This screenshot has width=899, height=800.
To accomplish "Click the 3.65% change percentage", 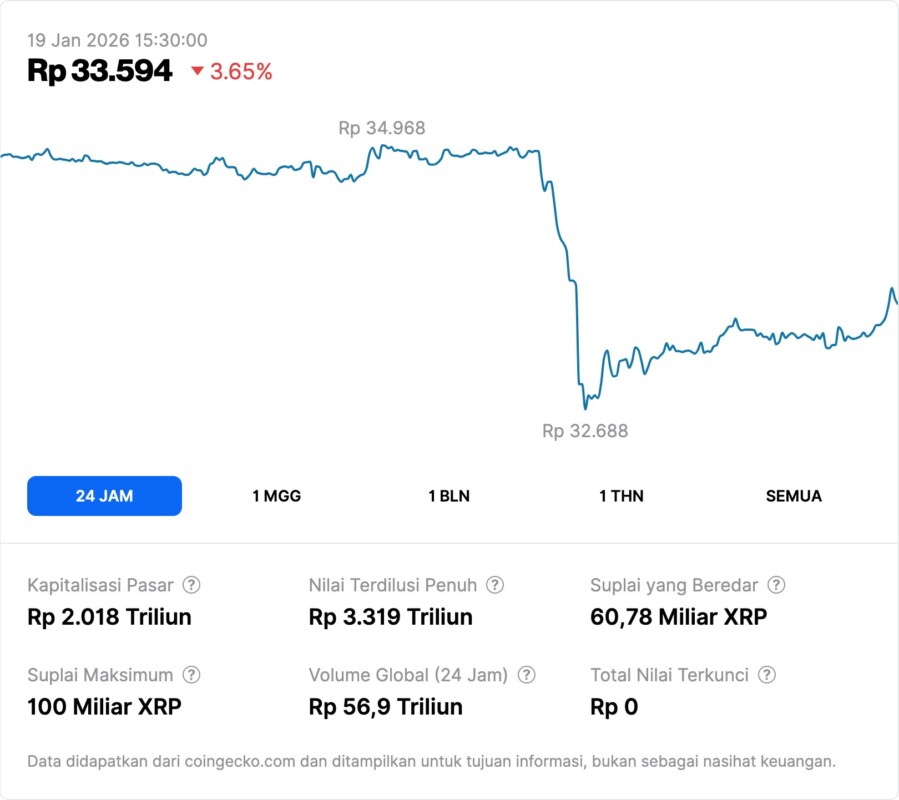I will (x=241, y=71).
